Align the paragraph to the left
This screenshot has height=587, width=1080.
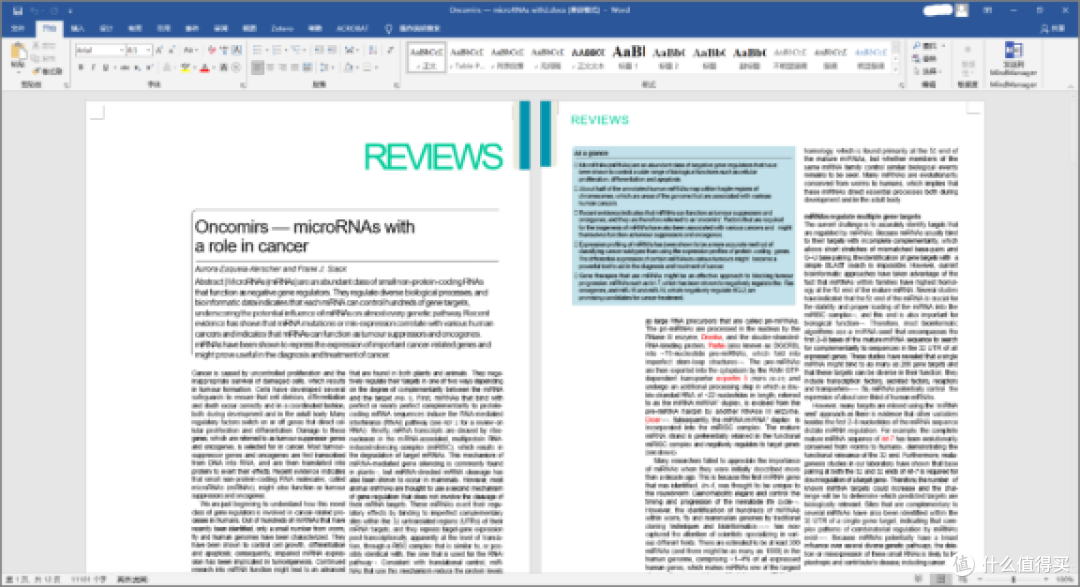coord(257,68)
